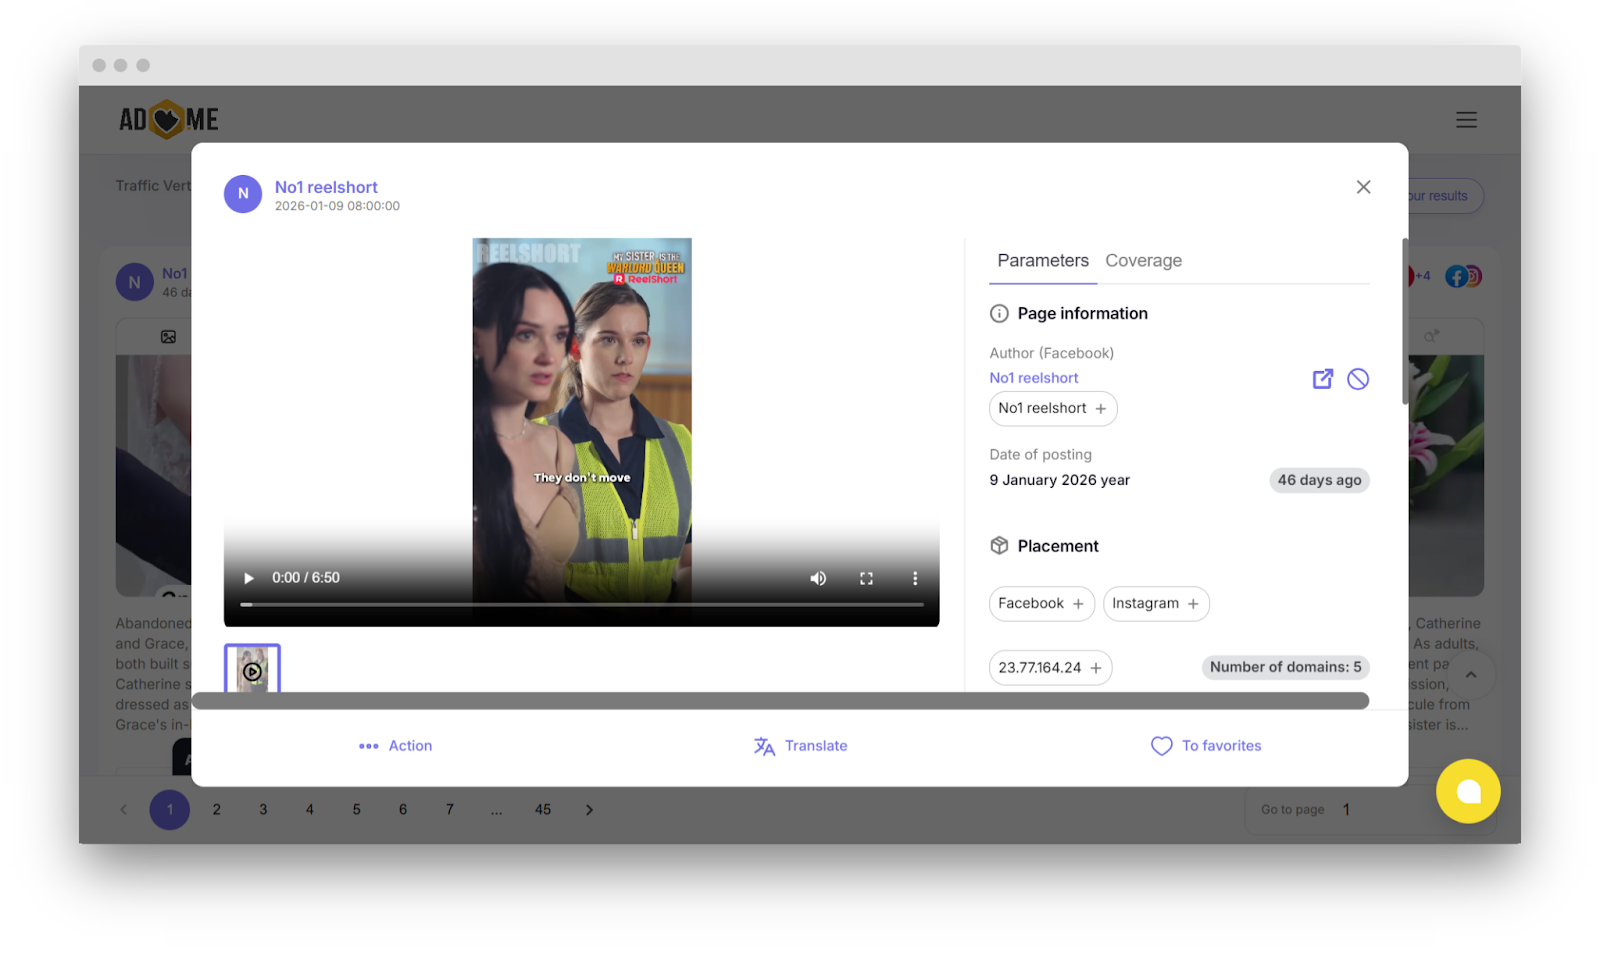Select the video thumbnail below the player

[251, 670]
